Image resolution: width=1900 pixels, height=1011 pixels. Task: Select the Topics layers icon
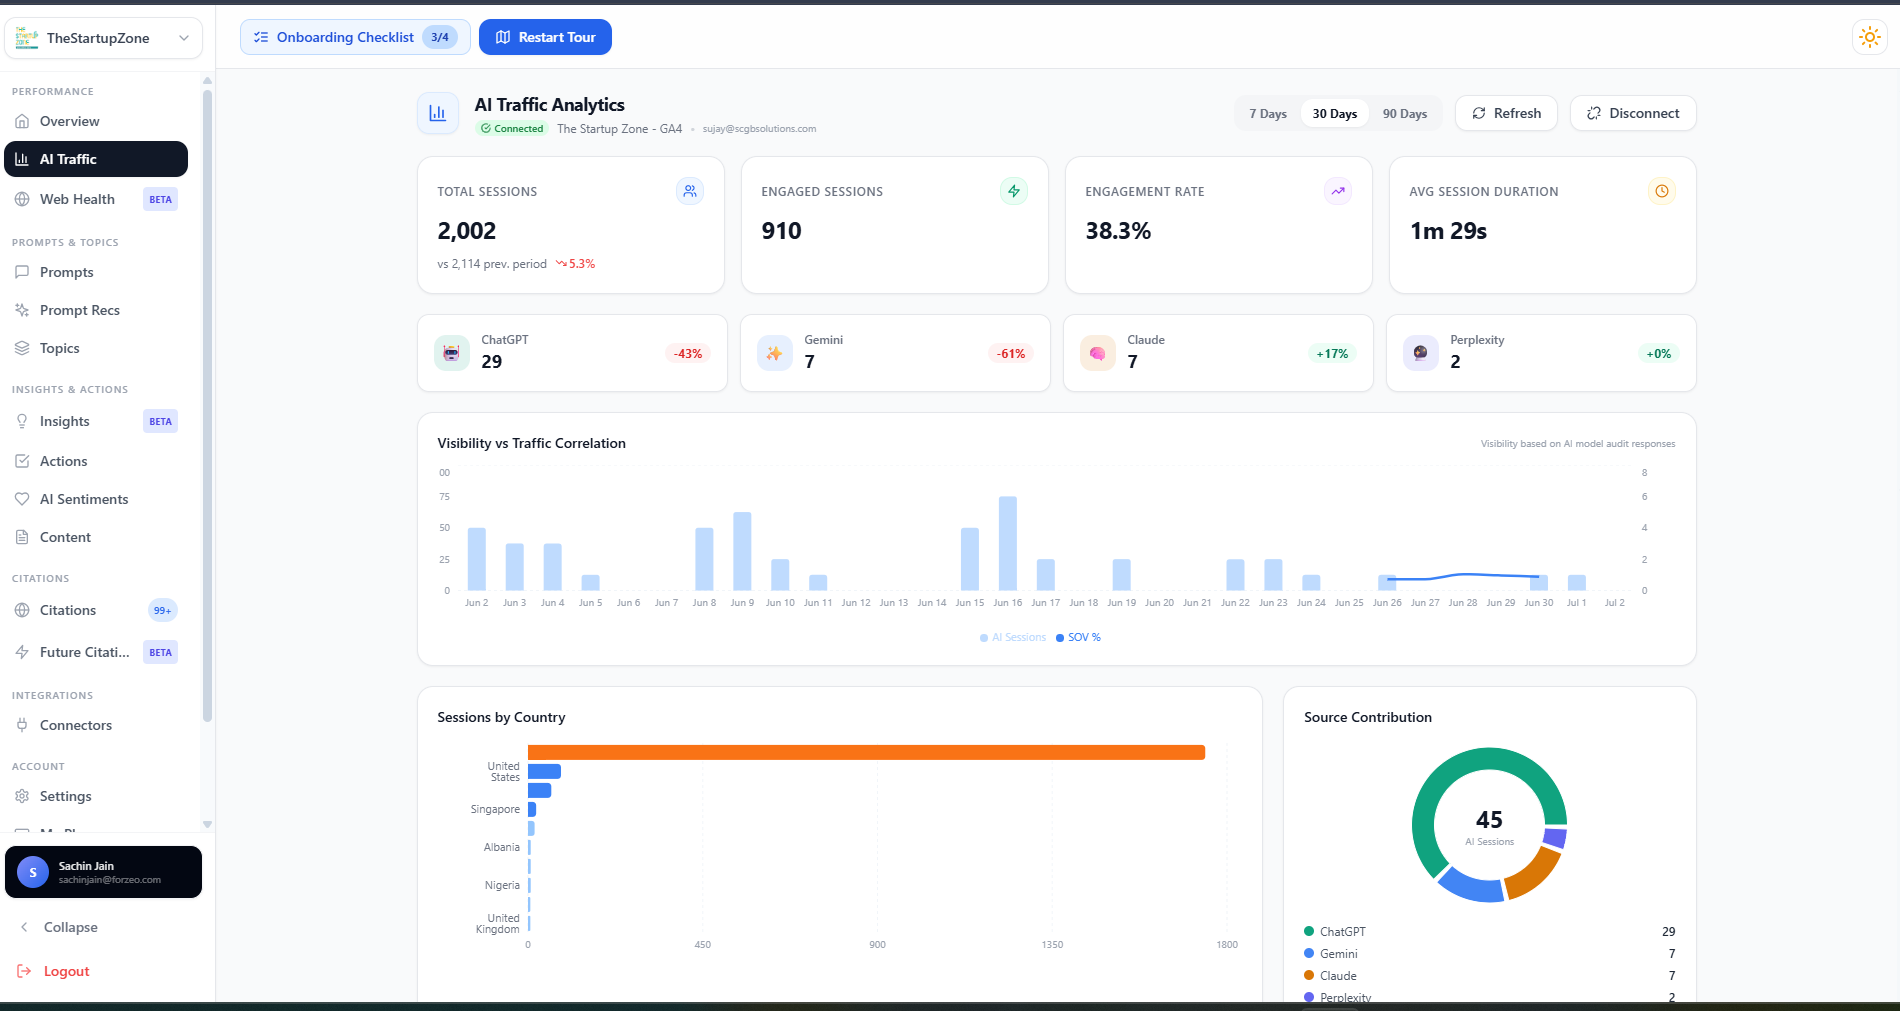coord(22,348)
